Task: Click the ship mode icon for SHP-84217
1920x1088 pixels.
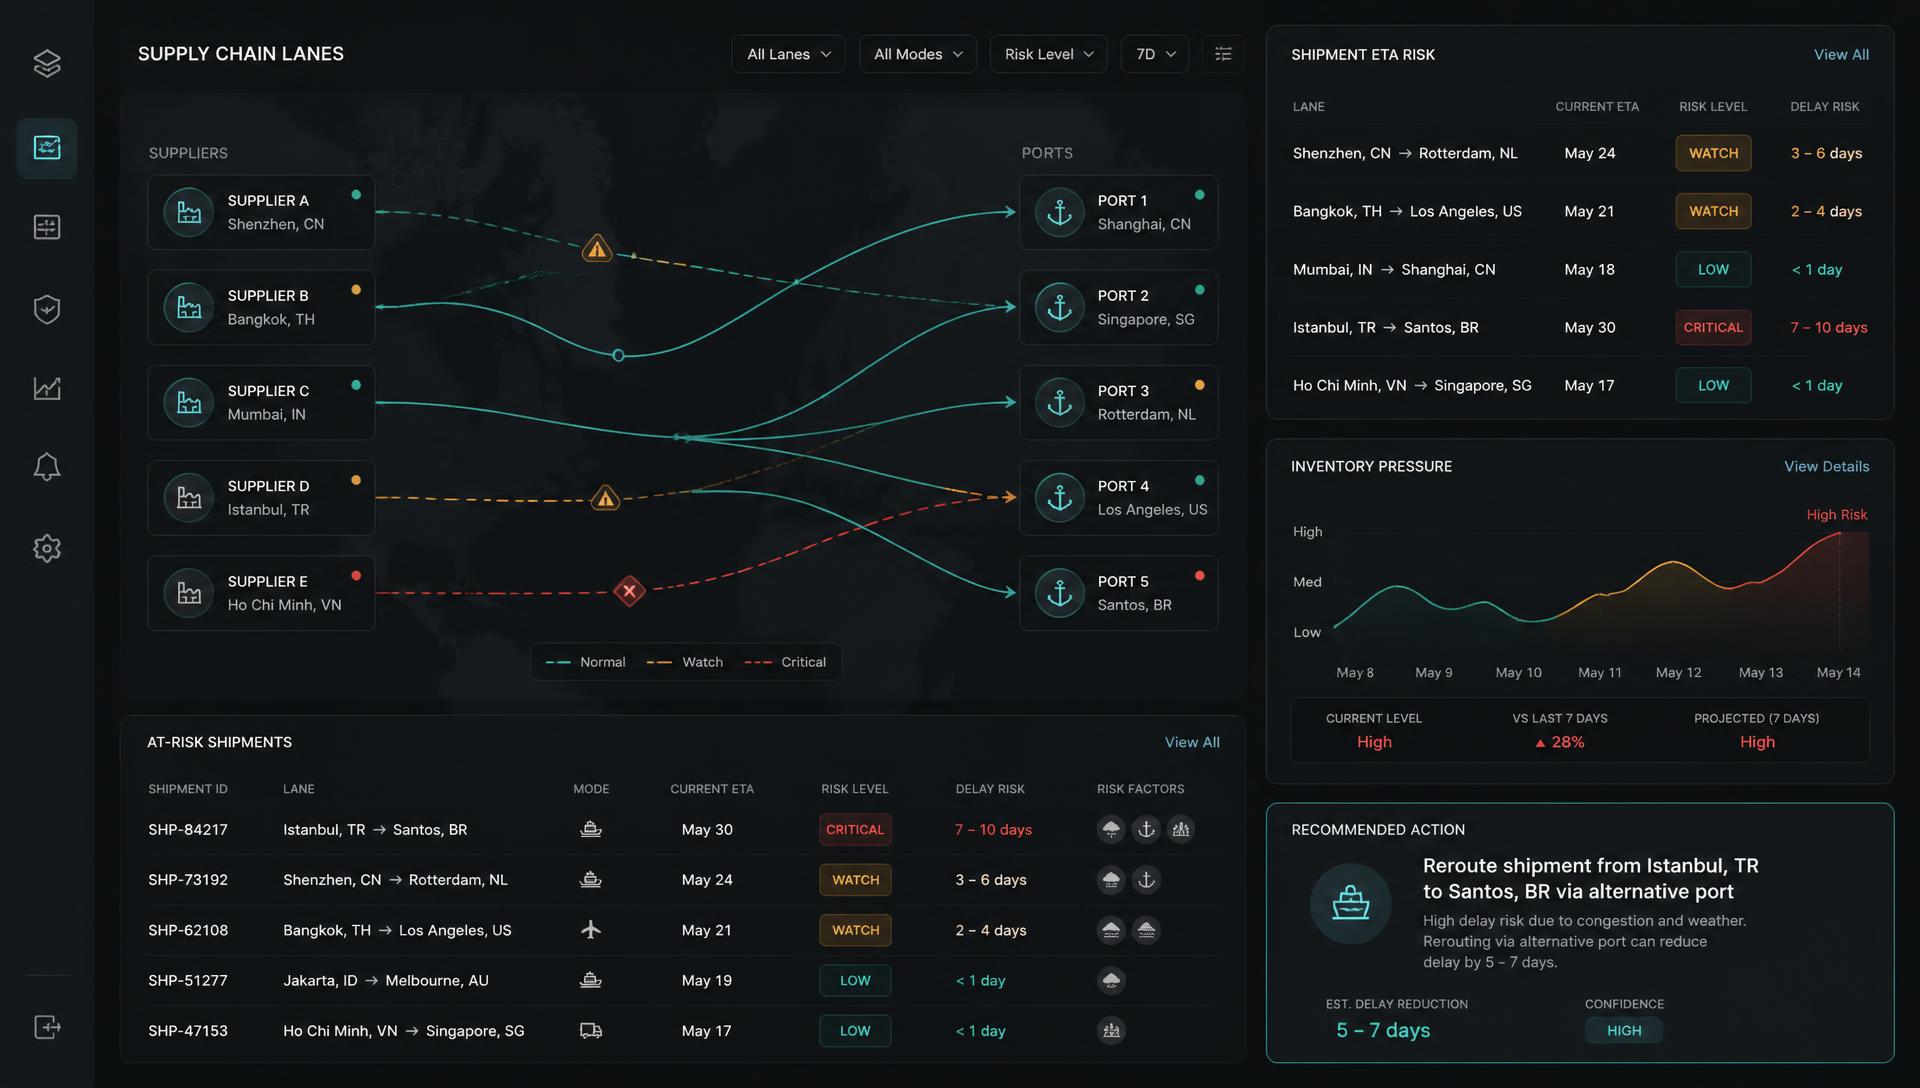Action: [x=591, y=829]
